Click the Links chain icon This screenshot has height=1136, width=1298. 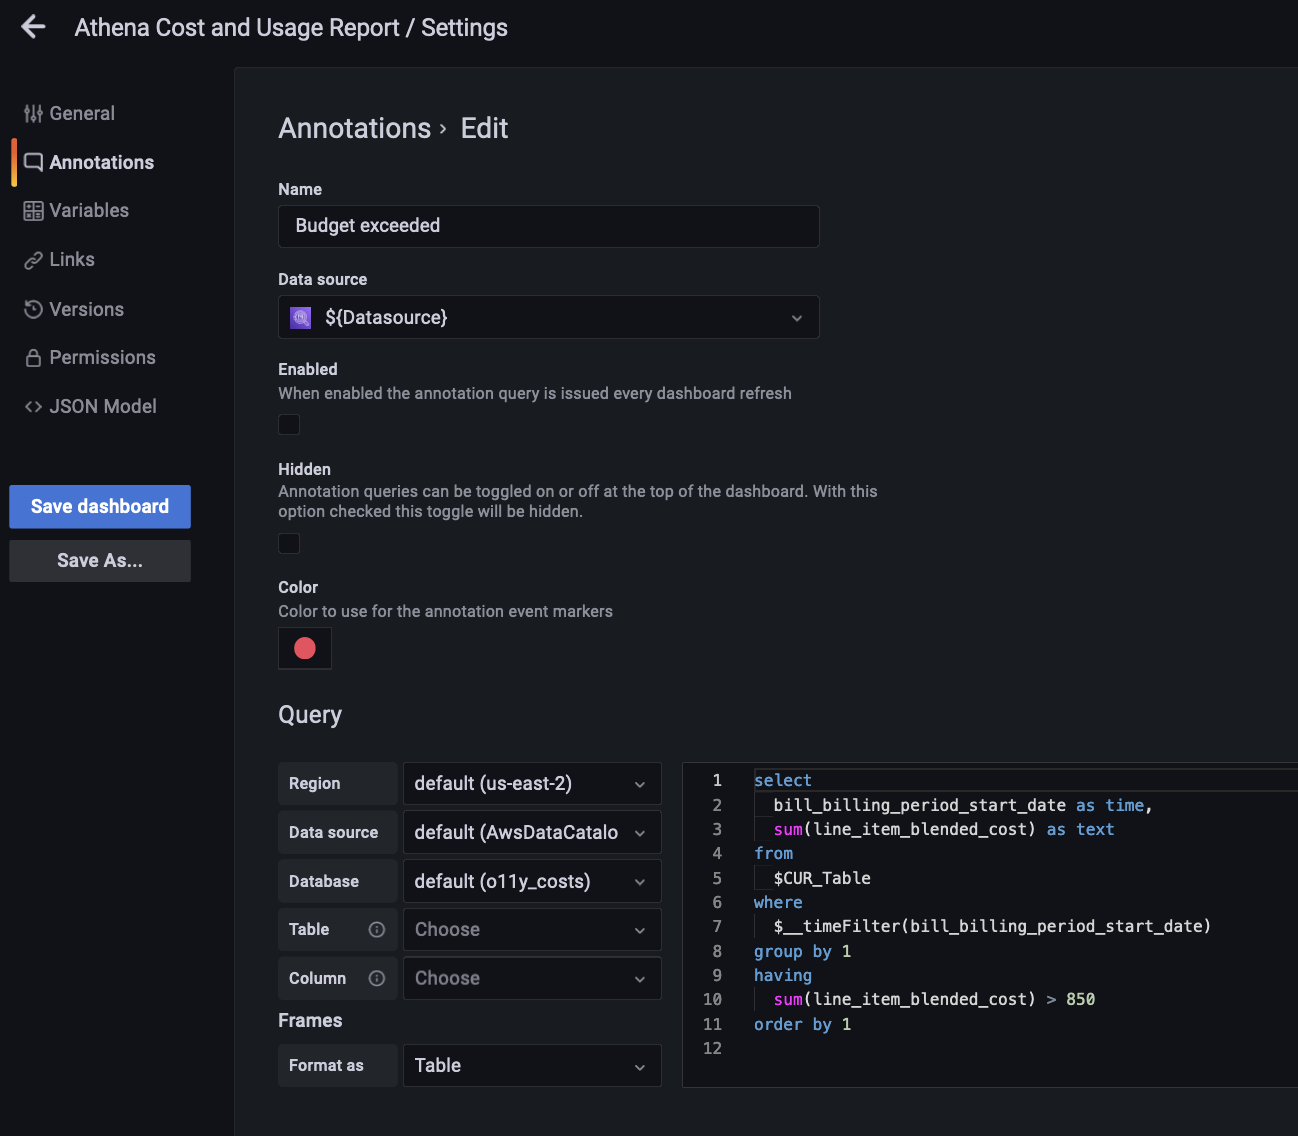click(33, 260)
